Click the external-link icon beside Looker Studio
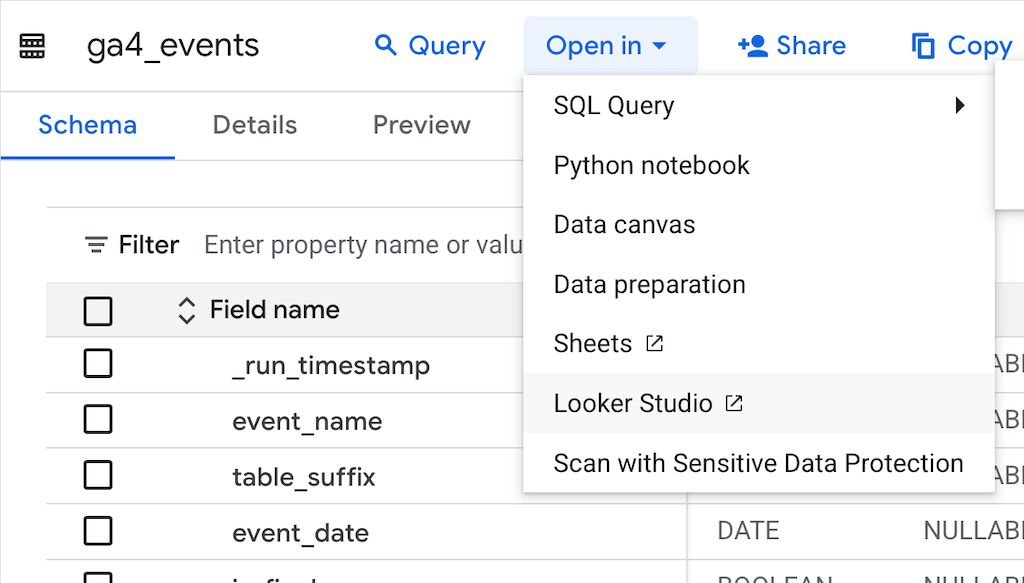1024x583 pixels. (x=734, y=403)
